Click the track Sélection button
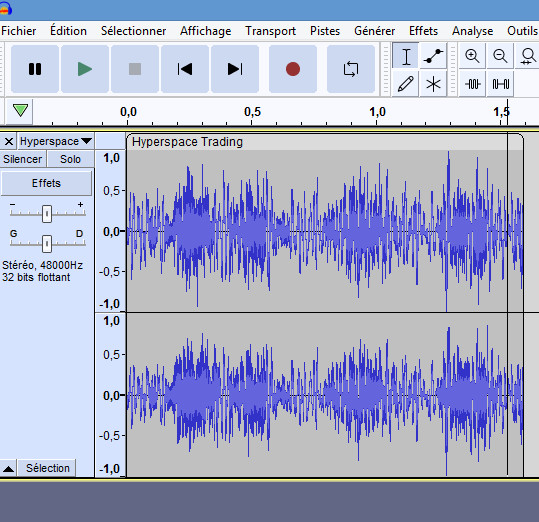This screenshot has height=522, width=539. [47, 468]
